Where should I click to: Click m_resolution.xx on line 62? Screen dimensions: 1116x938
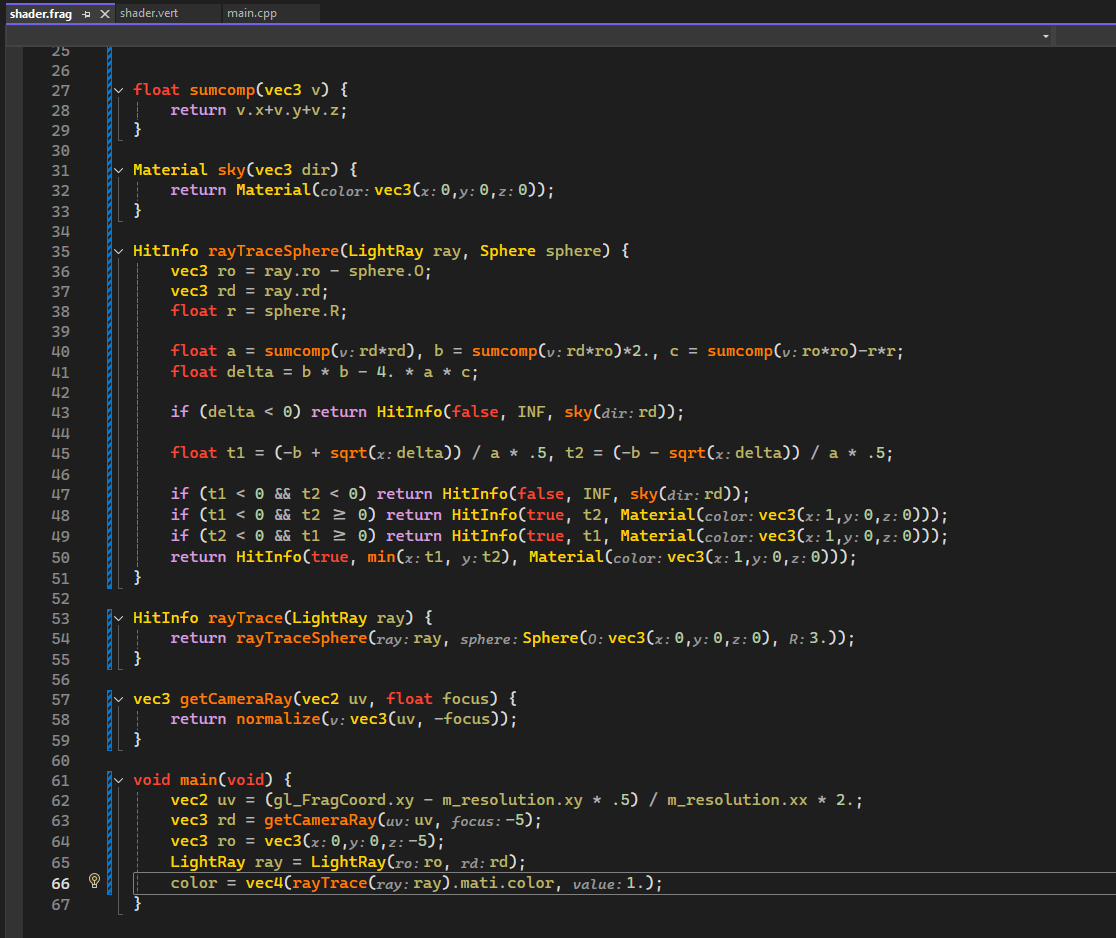tap(737, 801)
